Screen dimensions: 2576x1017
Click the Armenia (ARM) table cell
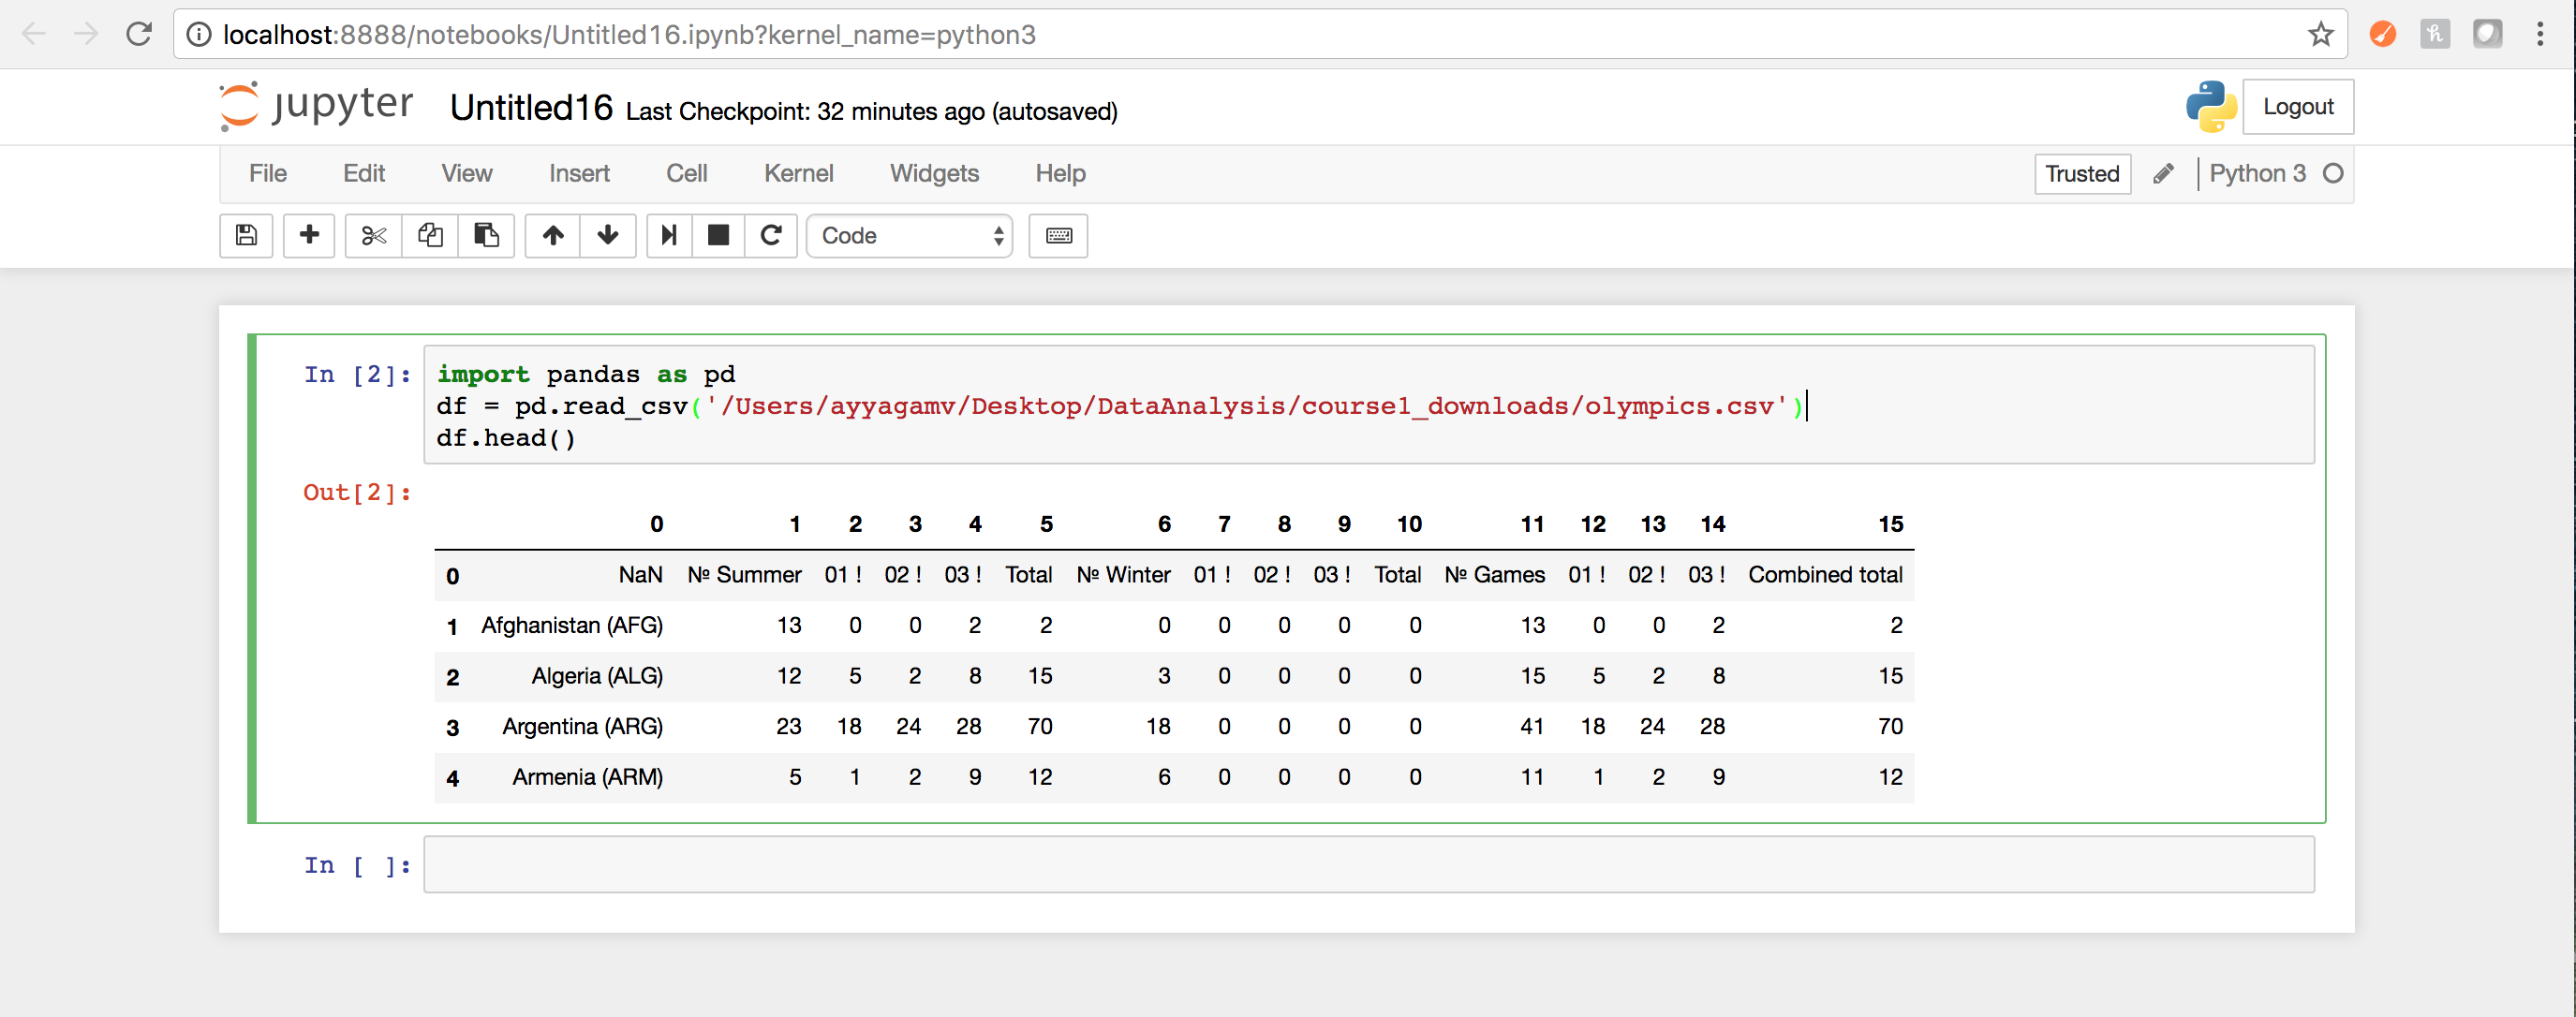point(587,777)
